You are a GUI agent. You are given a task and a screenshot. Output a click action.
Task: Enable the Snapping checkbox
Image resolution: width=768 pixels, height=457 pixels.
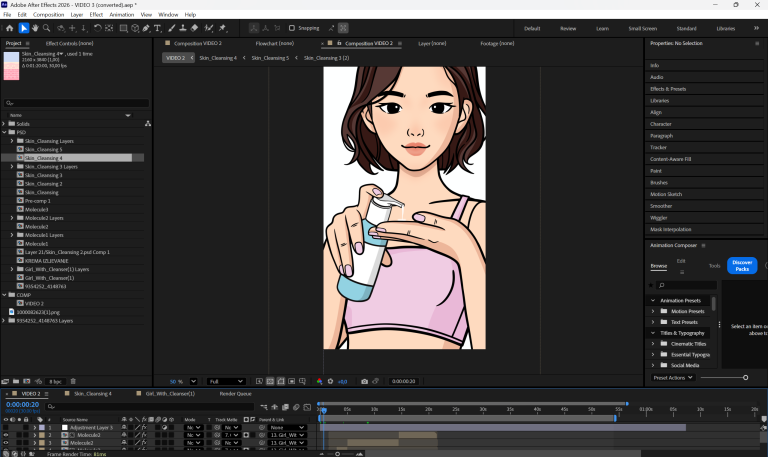point(292,28)
